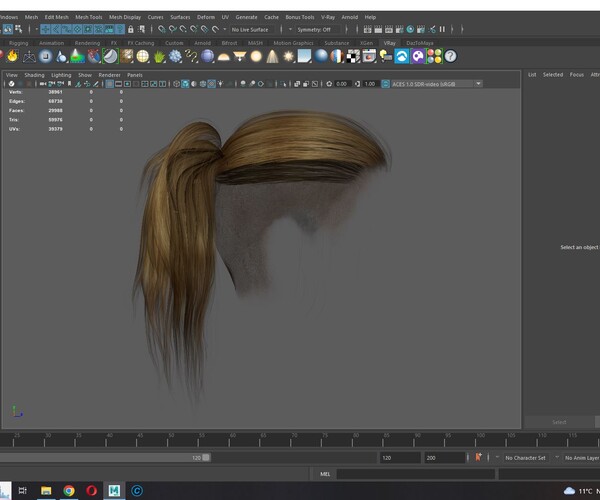Viewport: 600px width, 500px height.
Task: Switch to the Arnold shelf tab
Action: (202, 43)
